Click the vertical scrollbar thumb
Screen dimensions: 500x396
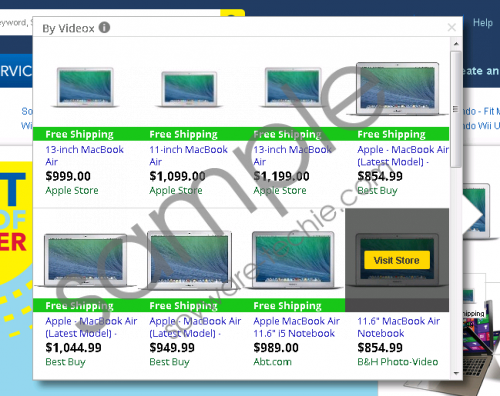click(456, 109)
